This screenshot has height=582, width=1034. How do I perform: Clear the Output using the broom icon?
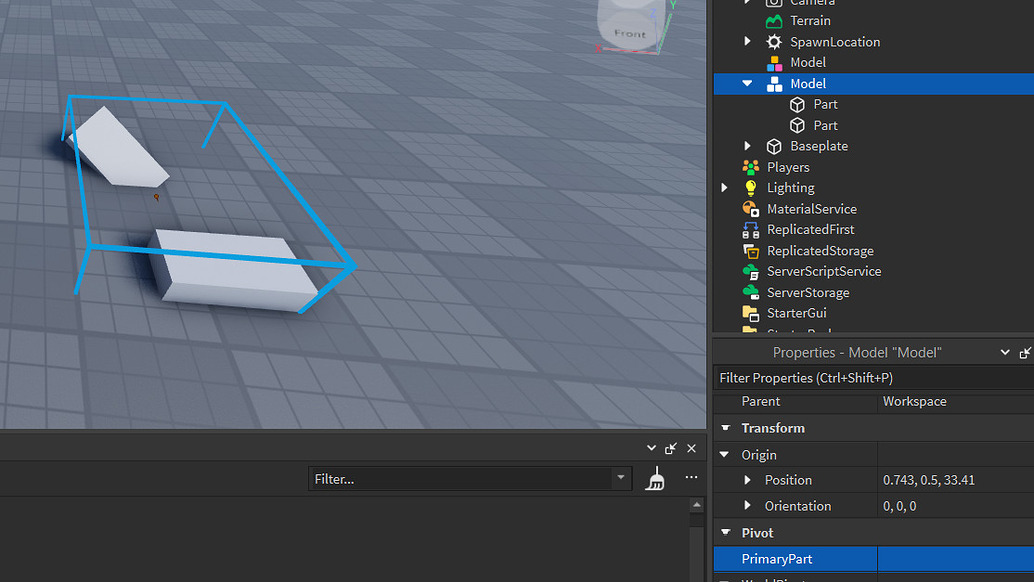pos(656,478)
